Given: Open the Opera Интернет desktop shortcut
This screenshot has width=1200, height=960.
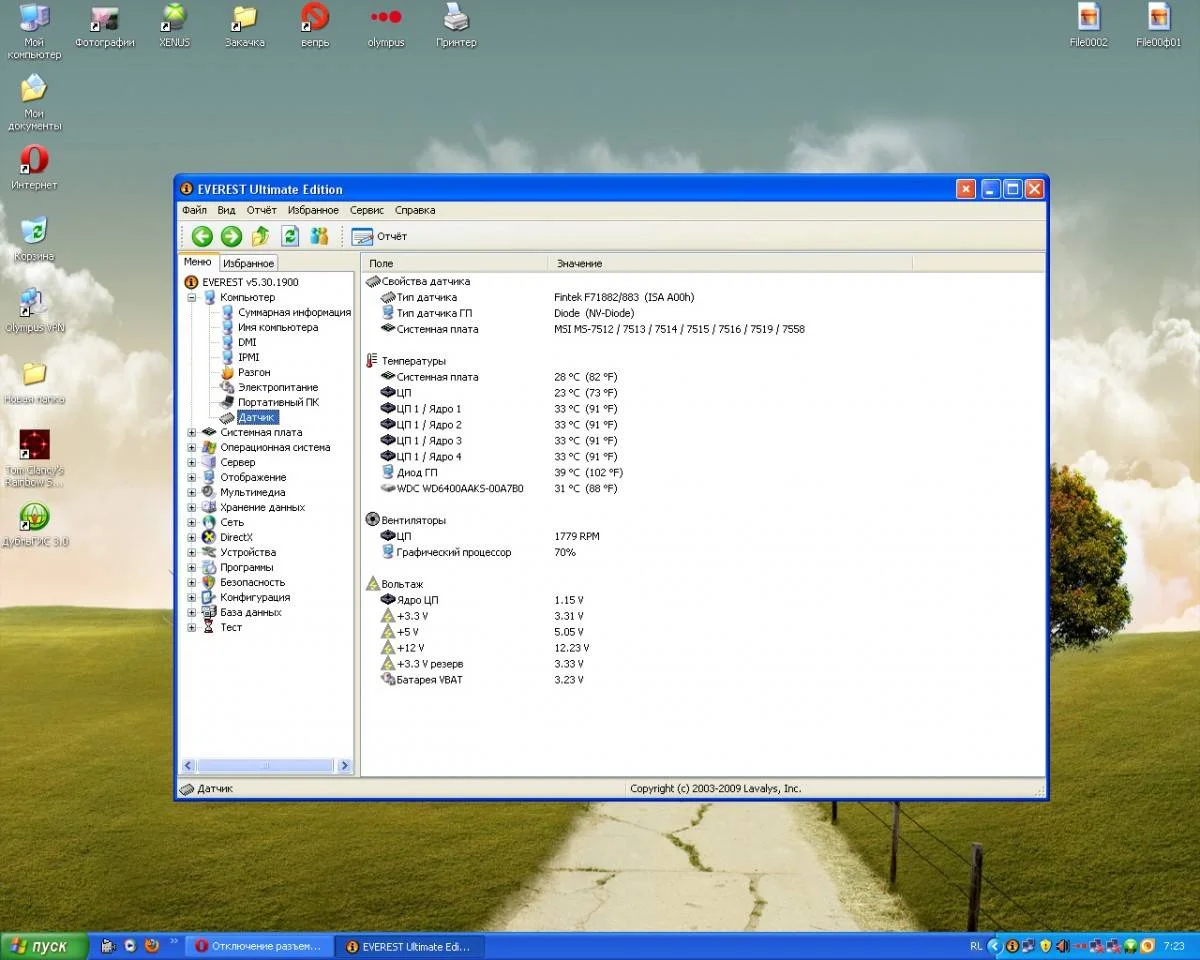Looking at the screenshot, I should tap(34, 161).
